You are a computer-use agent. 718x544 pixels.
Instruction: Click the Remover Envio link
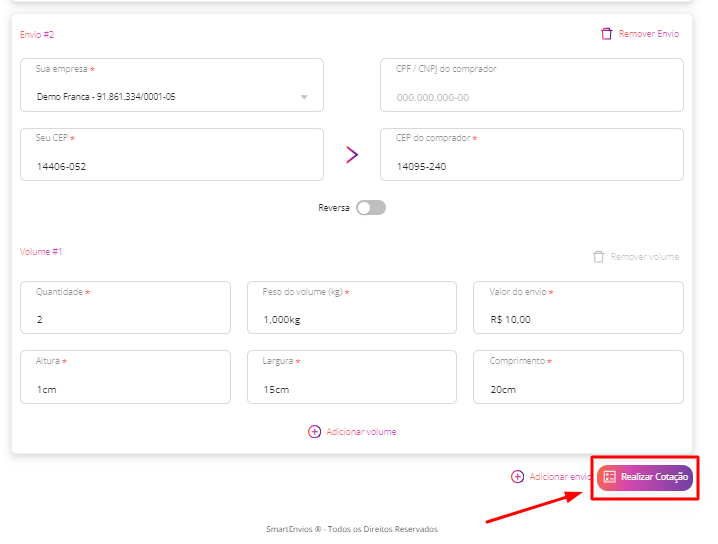[x=648, y=34]
